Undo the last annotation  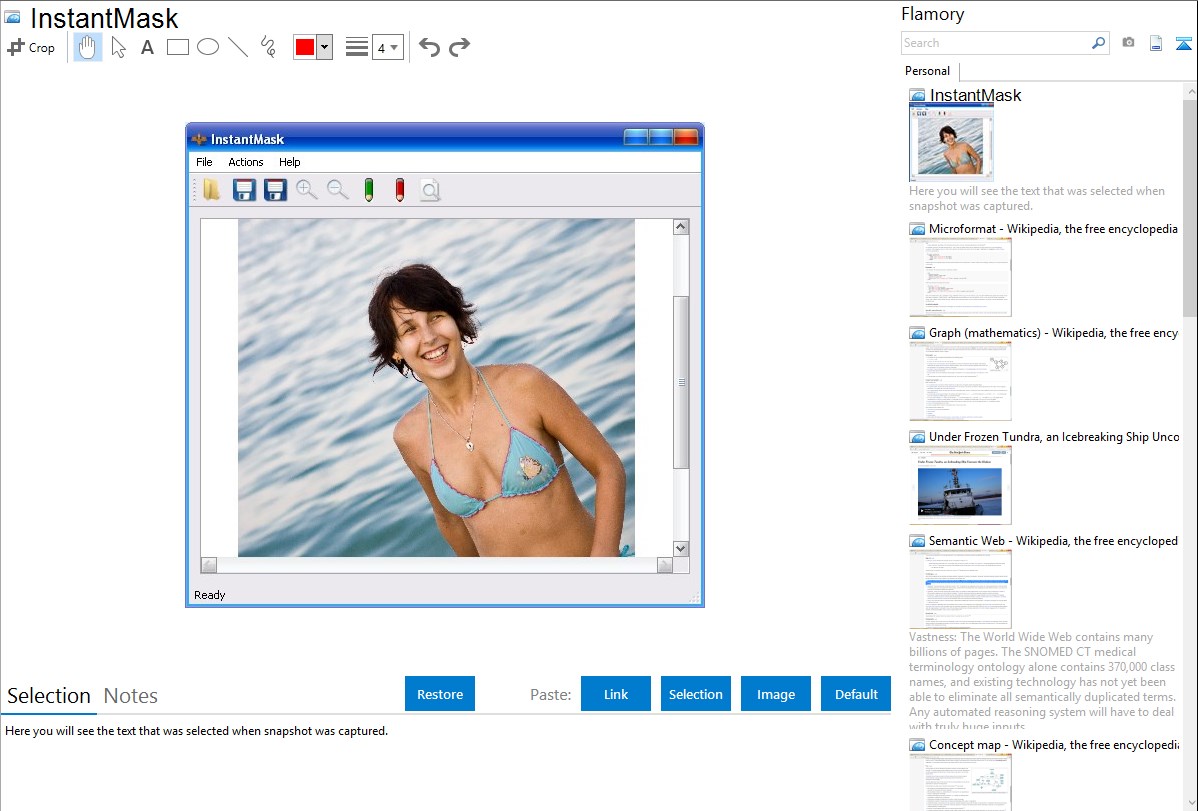click(429, 47)
